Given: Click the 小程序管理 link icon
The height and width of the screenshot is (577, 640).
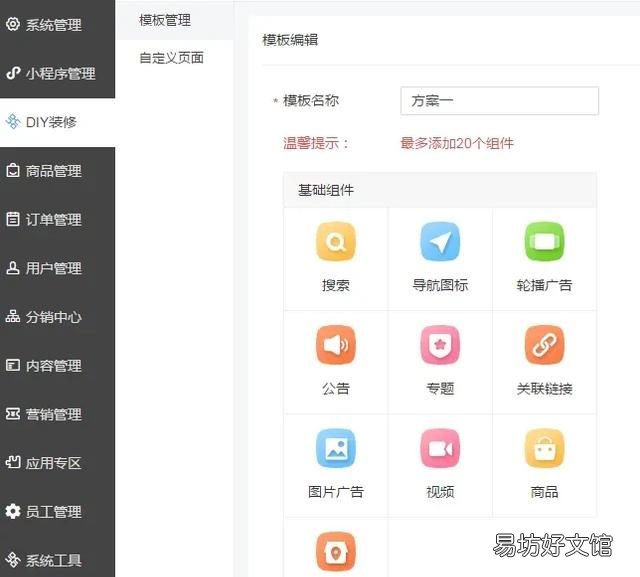Looking at the screenshot, I should tap(13, 73).
